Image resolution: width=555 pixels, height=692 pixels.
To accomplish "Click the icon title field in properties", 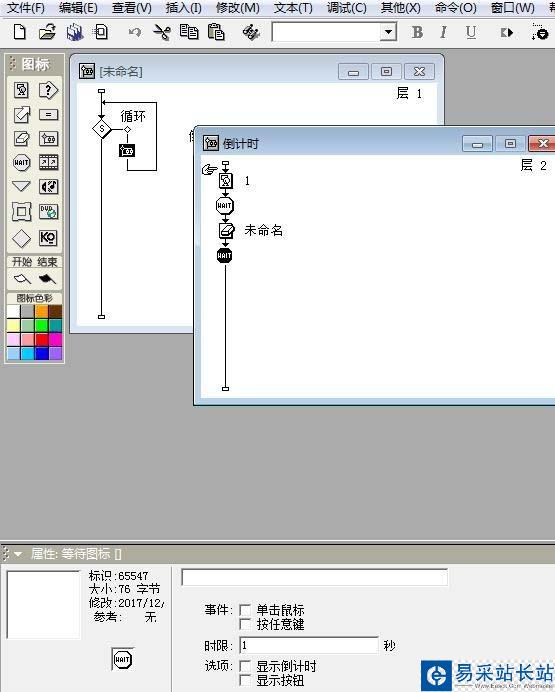I will (315, 578).
